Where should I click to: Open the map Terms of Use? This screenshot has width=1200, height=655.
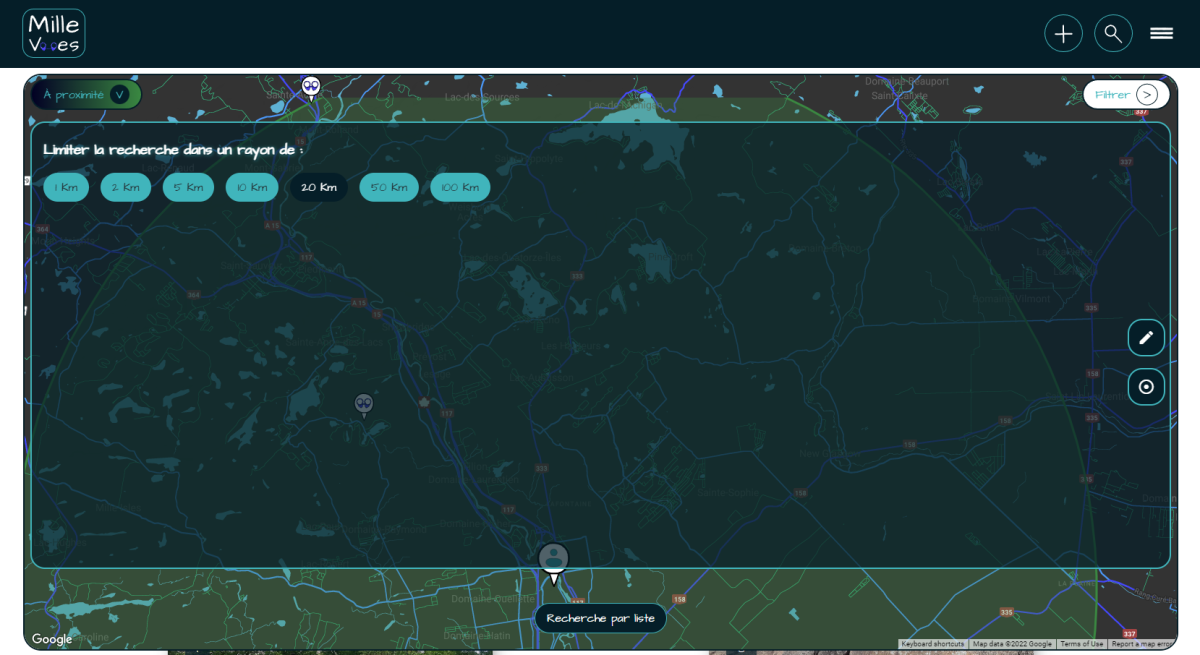[1082, 644]
